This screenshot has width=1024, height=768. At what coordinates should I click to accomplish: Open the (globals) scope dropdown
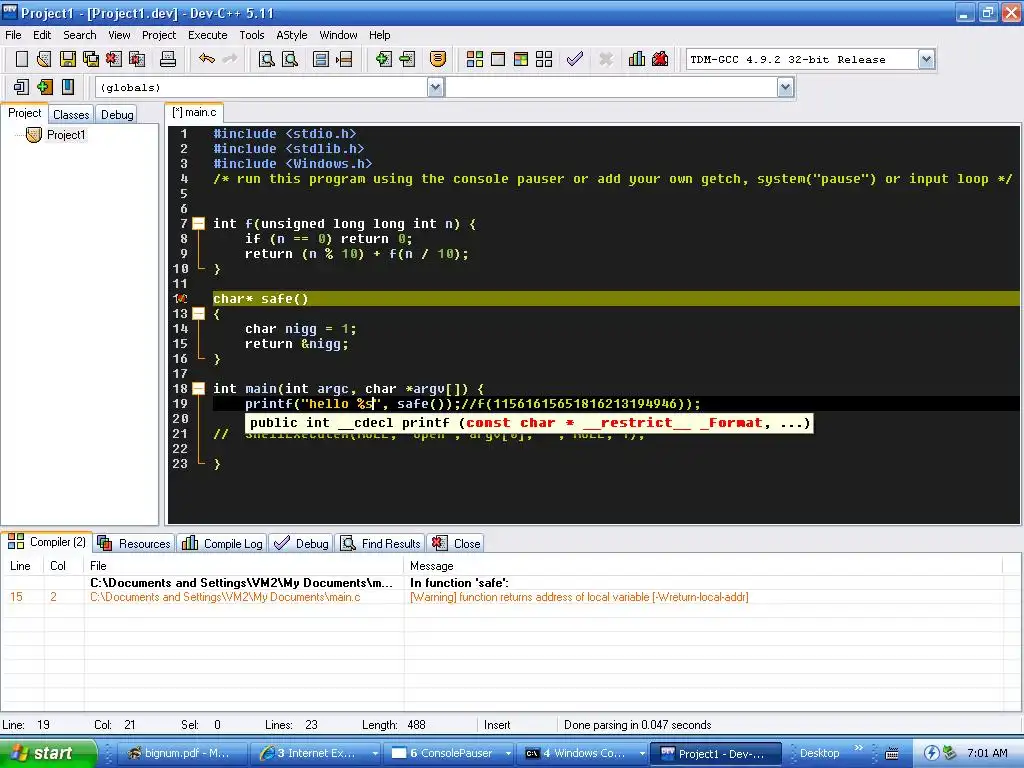436,87
